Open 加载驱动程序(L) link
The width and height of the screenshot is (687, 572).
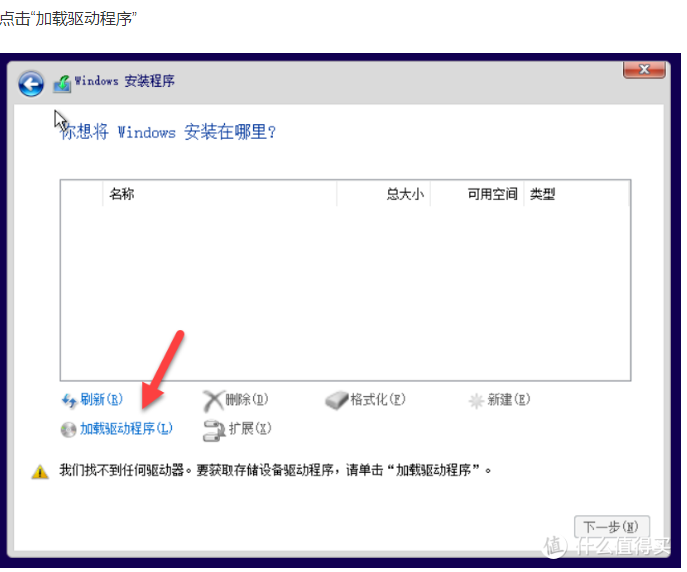tap(126, 428)
